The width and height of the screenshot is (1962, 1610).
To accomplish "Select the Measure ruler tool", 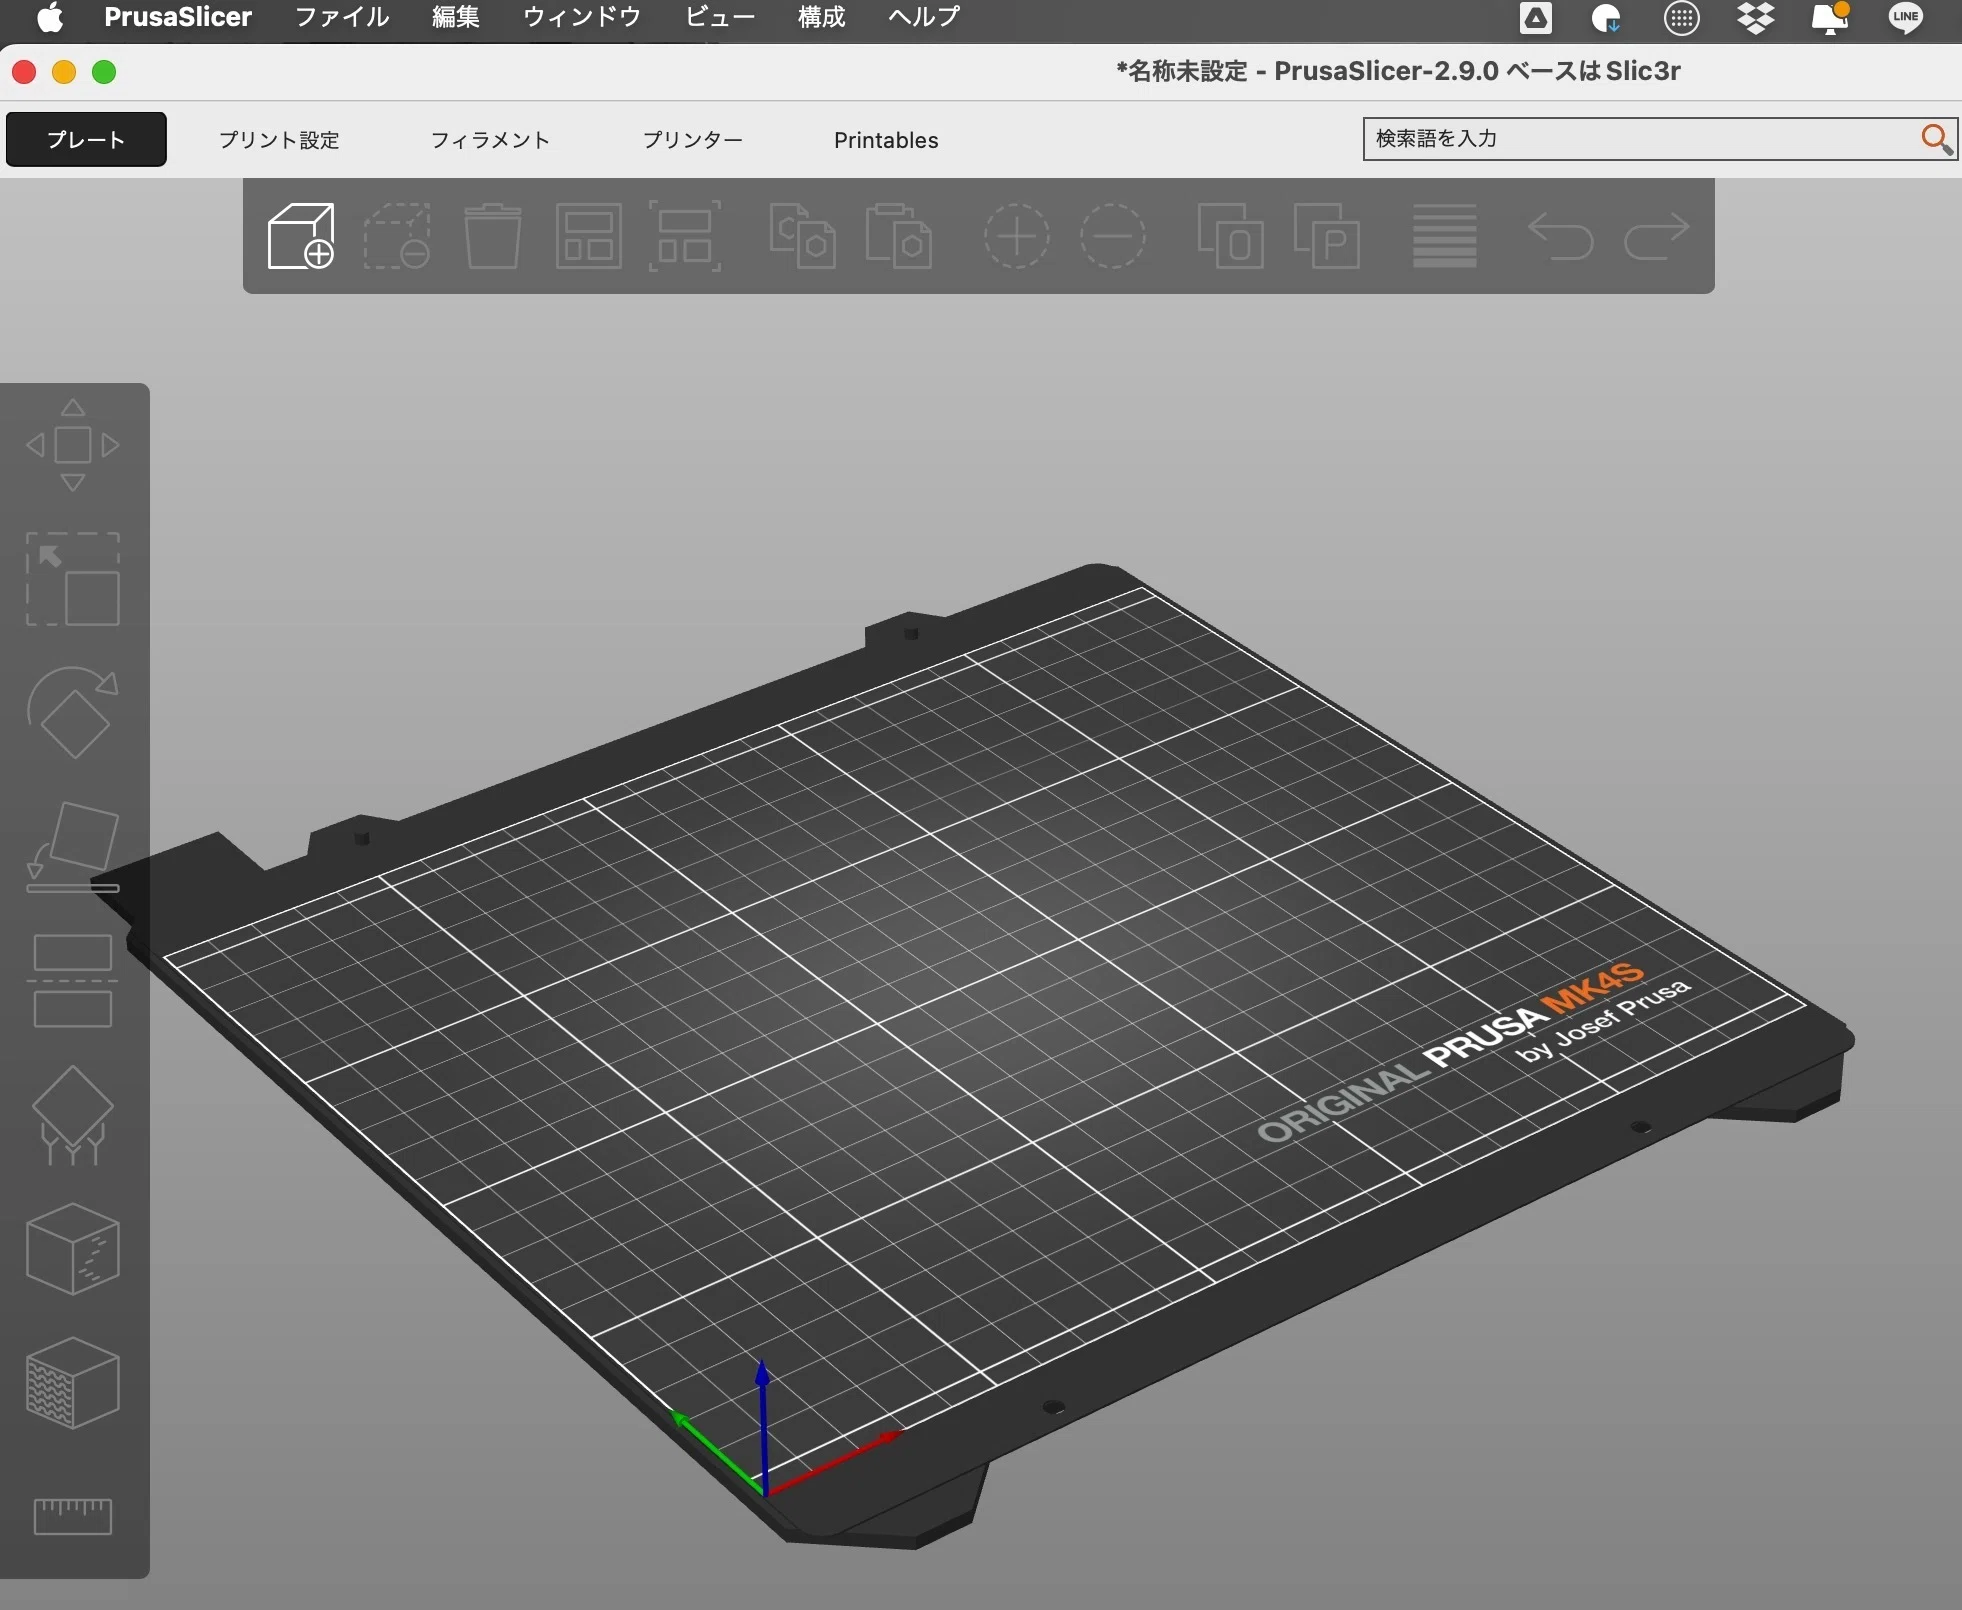I will pyautogui.click(x=73, y=1516).
